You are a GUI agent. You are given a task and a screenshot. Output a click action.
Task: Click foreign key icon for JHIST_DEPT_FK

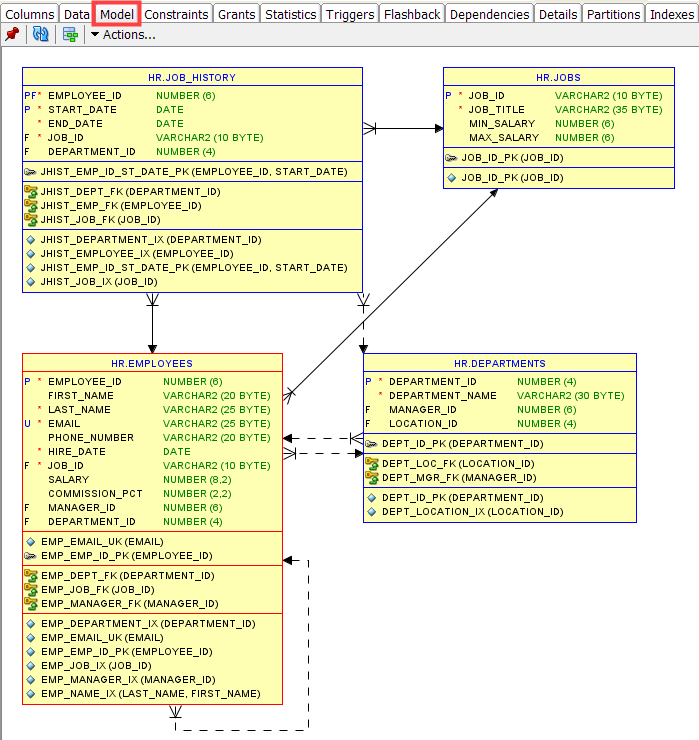pos(31,192)
